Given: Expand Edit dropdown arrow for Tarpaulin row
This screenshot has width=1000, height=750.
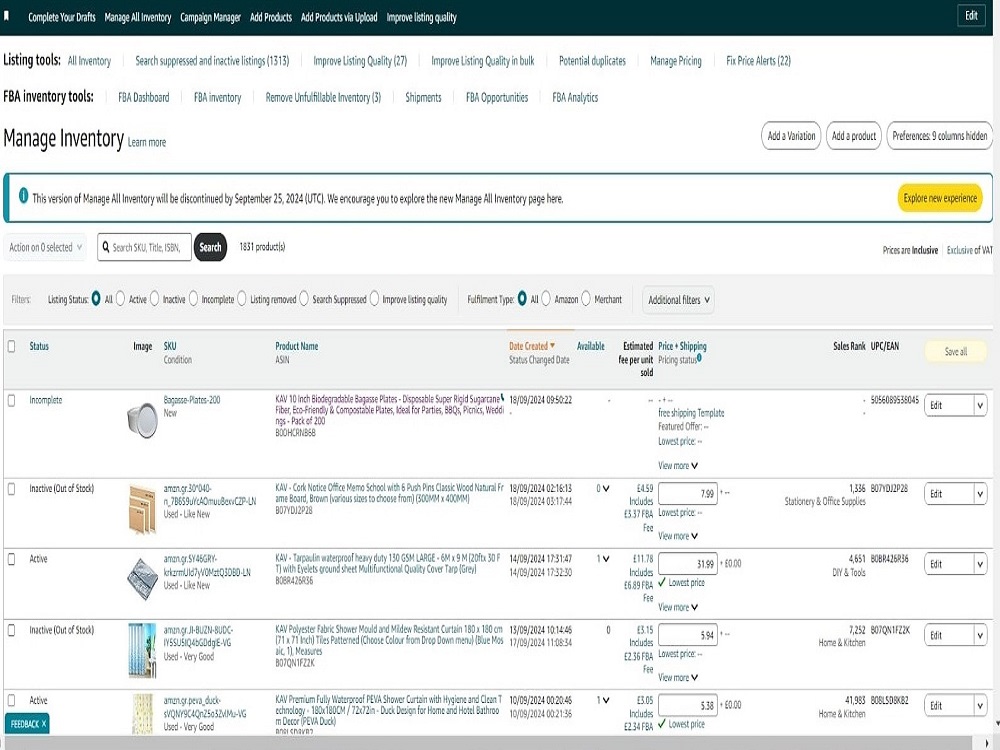Looking at the screenshot, I should pos(980,564).
